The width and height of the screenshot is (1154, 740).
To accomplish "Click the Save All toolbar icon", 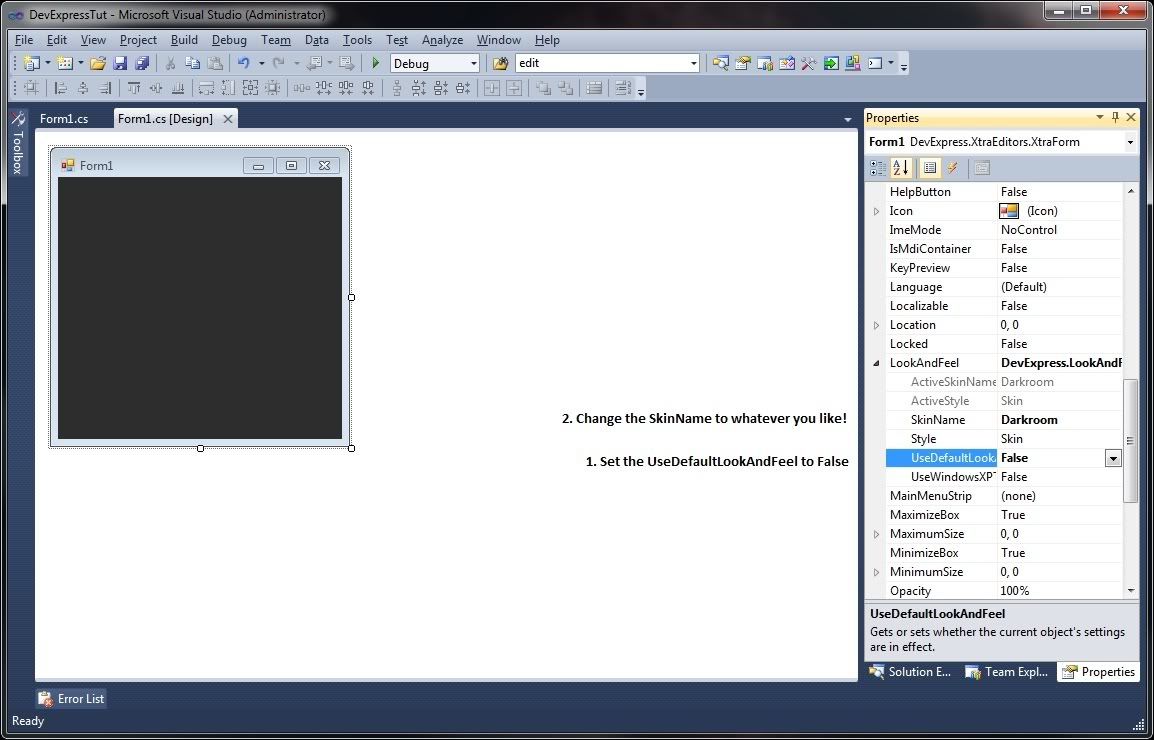I will coord(142,63).
